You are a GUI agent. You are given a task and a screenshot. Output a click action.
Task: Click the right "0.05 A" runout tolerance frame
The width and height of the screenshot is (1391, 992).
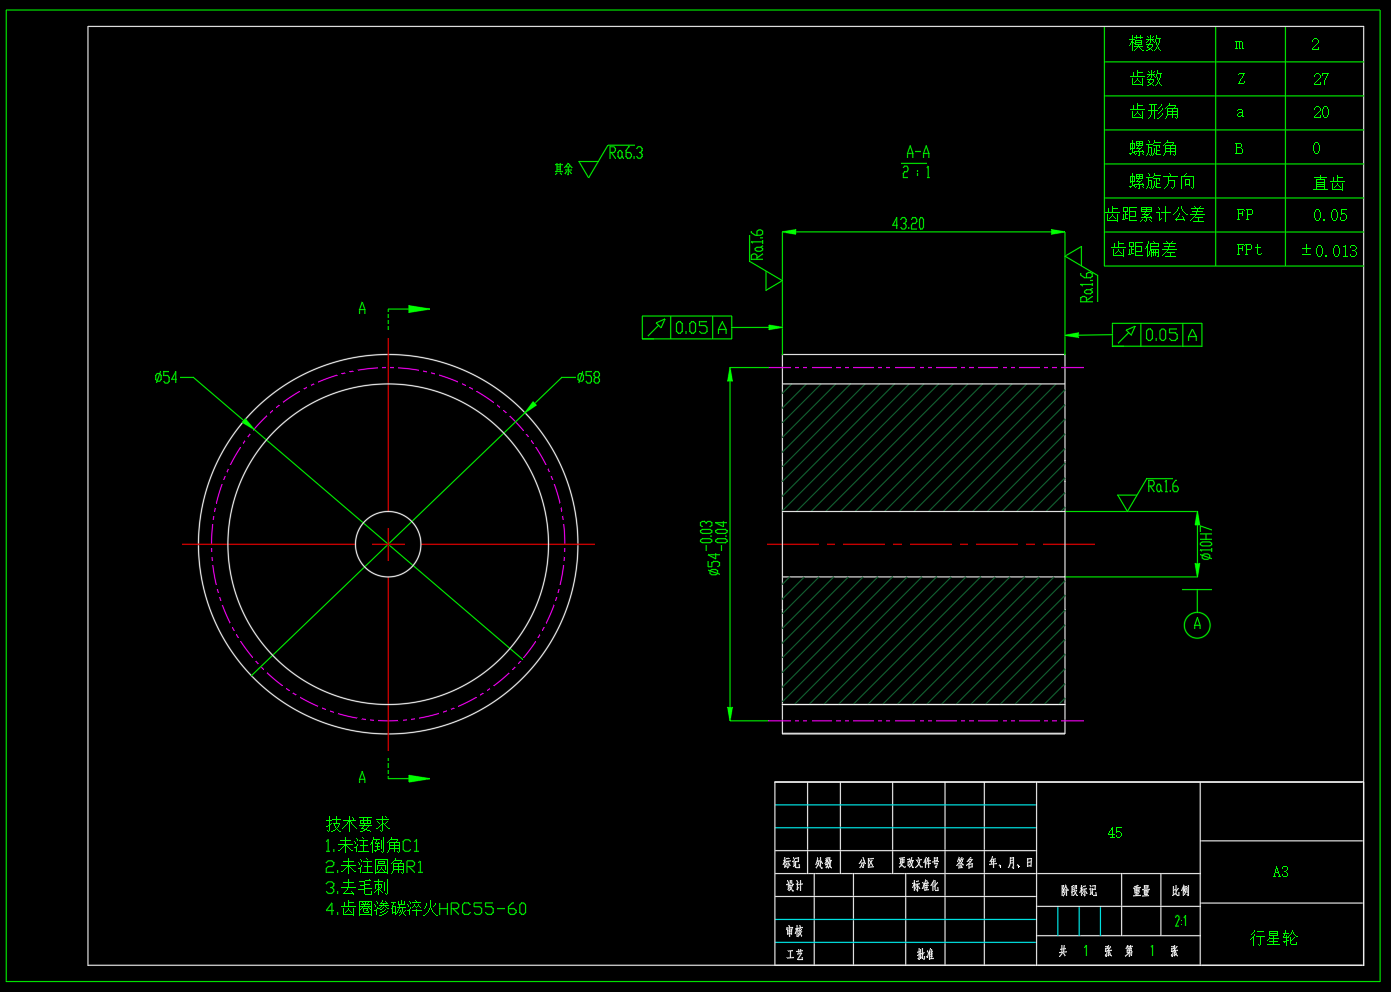point(1157,335)
